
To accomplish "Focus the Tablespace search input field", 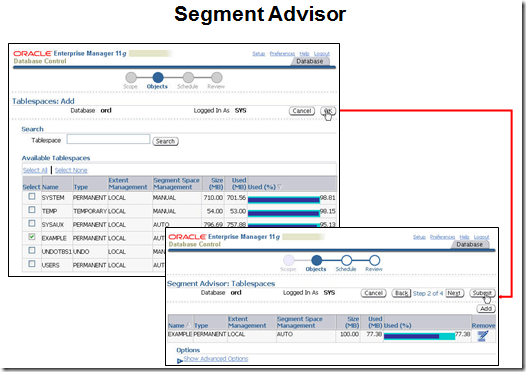I will (108, 139).
